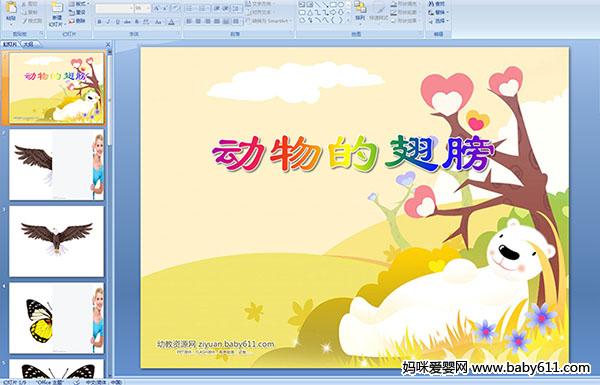Click the Copy (复制) button

click(x=29, y=12)
